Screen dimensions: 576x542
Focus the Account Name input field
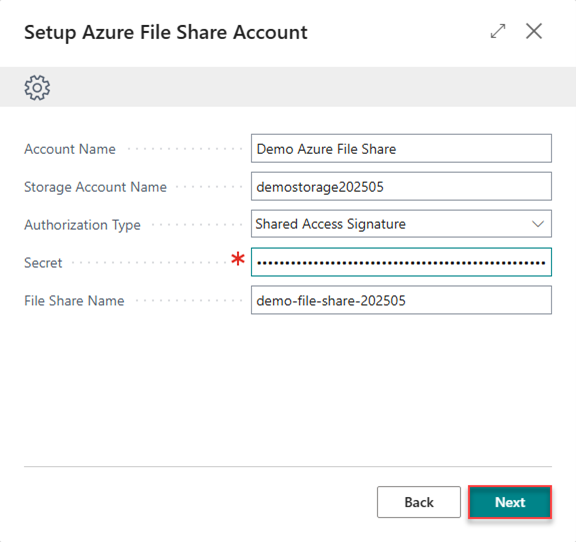point(401,148)
